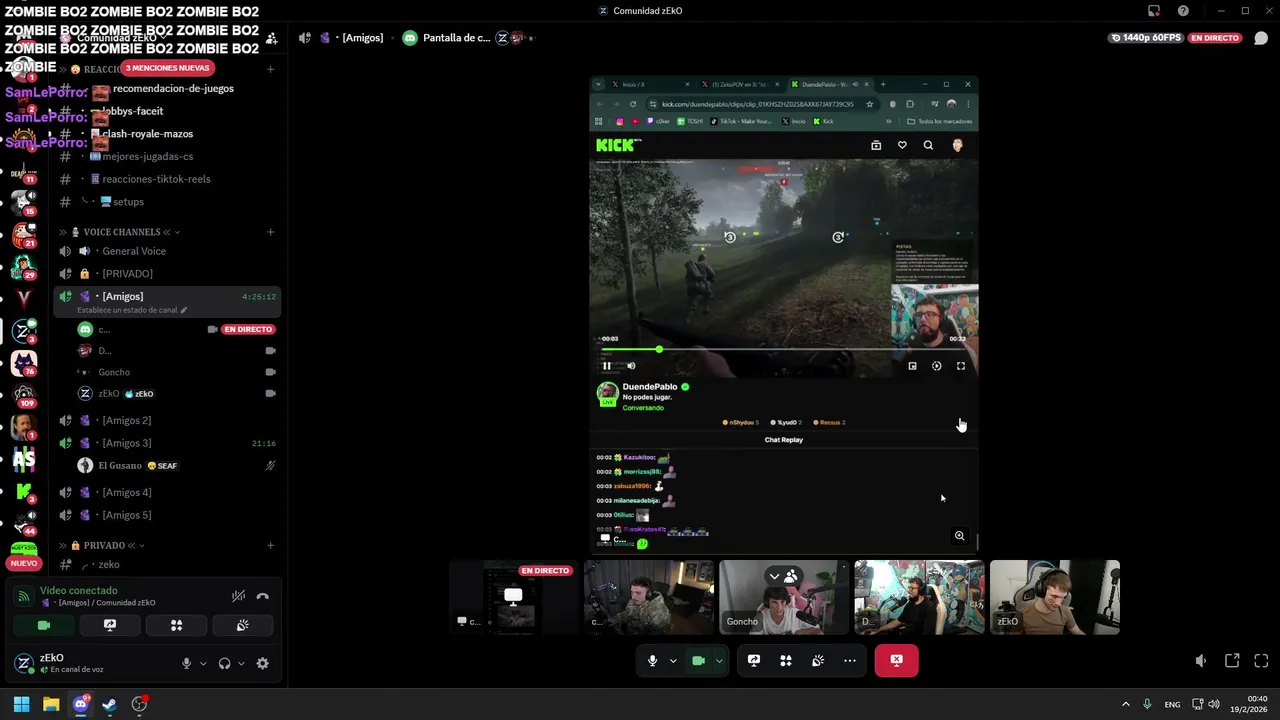Select the [Amigos] voice channel
The width and height of the screenshot is (1280, 720).
pos(122,296)
